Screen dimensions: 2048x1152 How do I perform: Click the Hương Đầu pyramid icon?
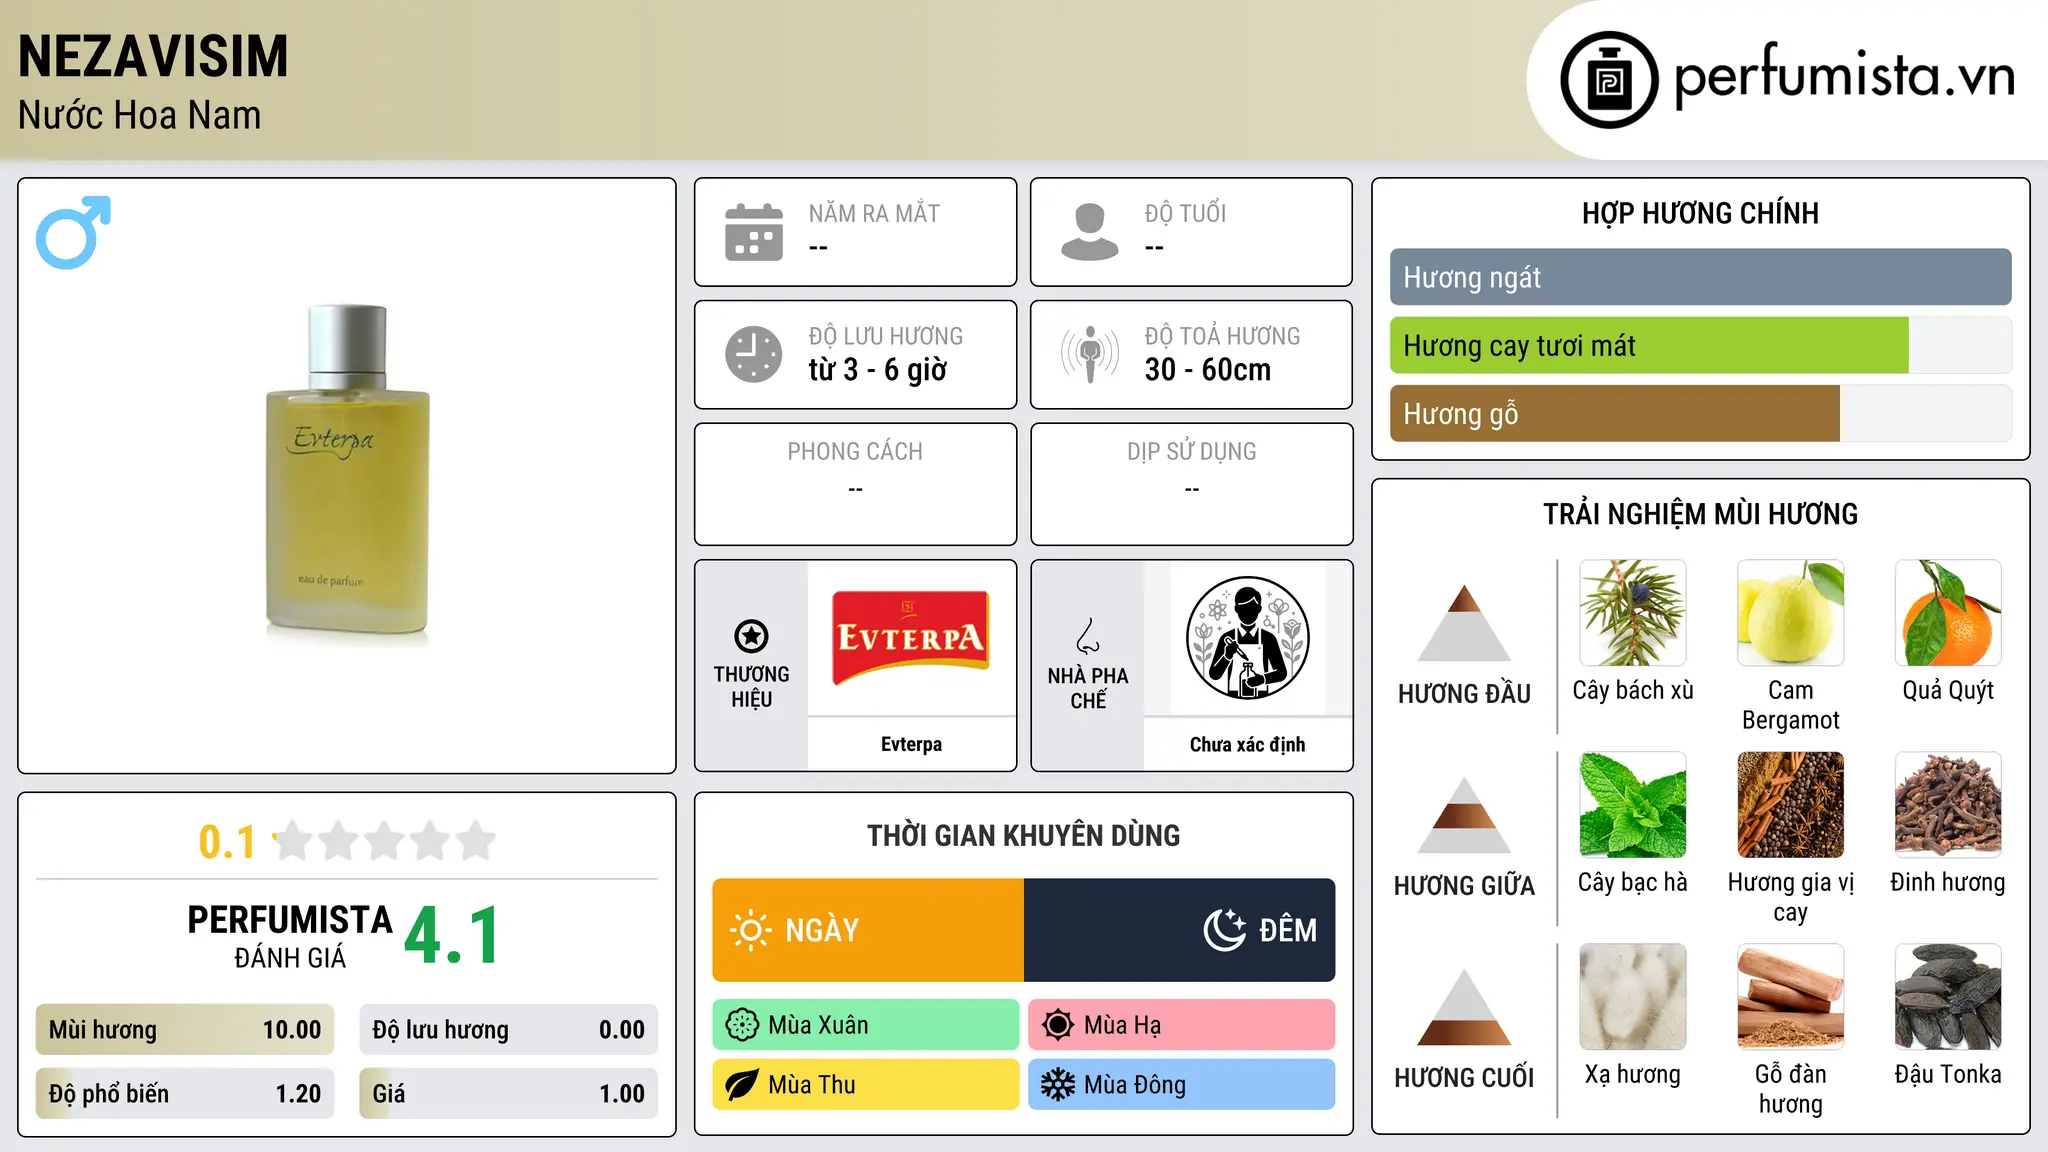point(1464,623)
